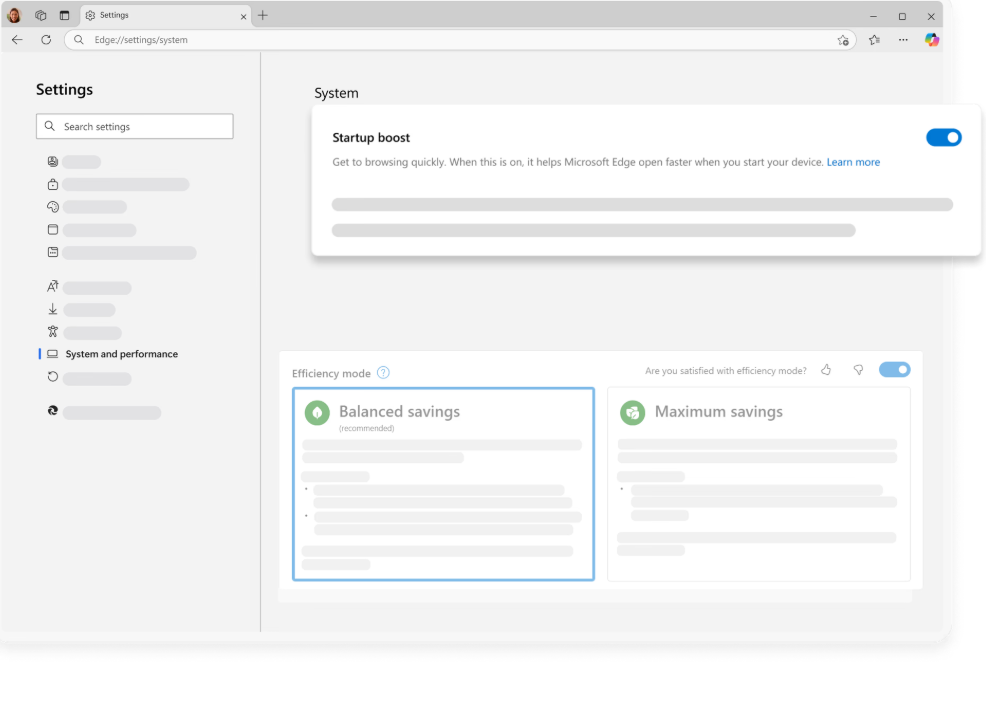Add this page to favorites
986x717 pixels.
click(x=843, y=40)
